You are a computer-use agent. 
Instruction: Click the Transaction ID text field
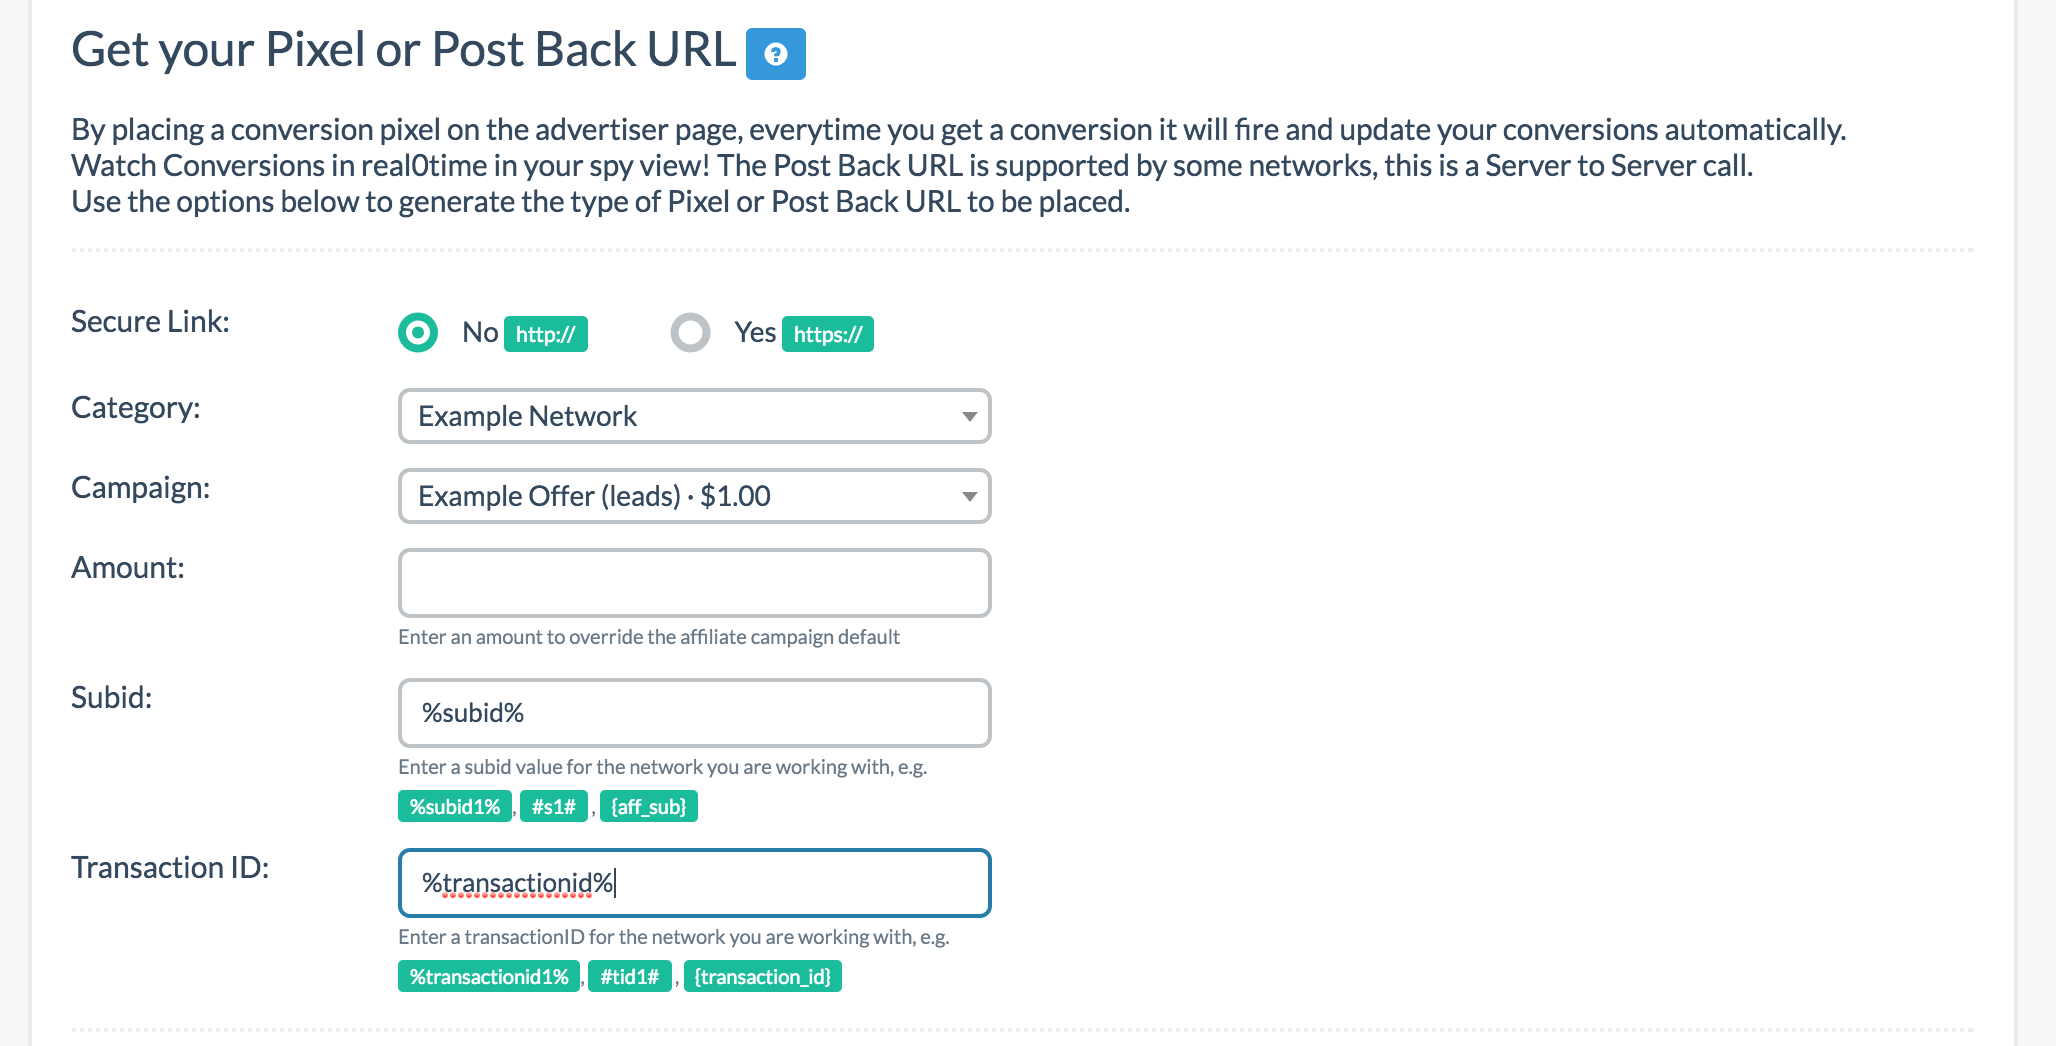(694, 883)
